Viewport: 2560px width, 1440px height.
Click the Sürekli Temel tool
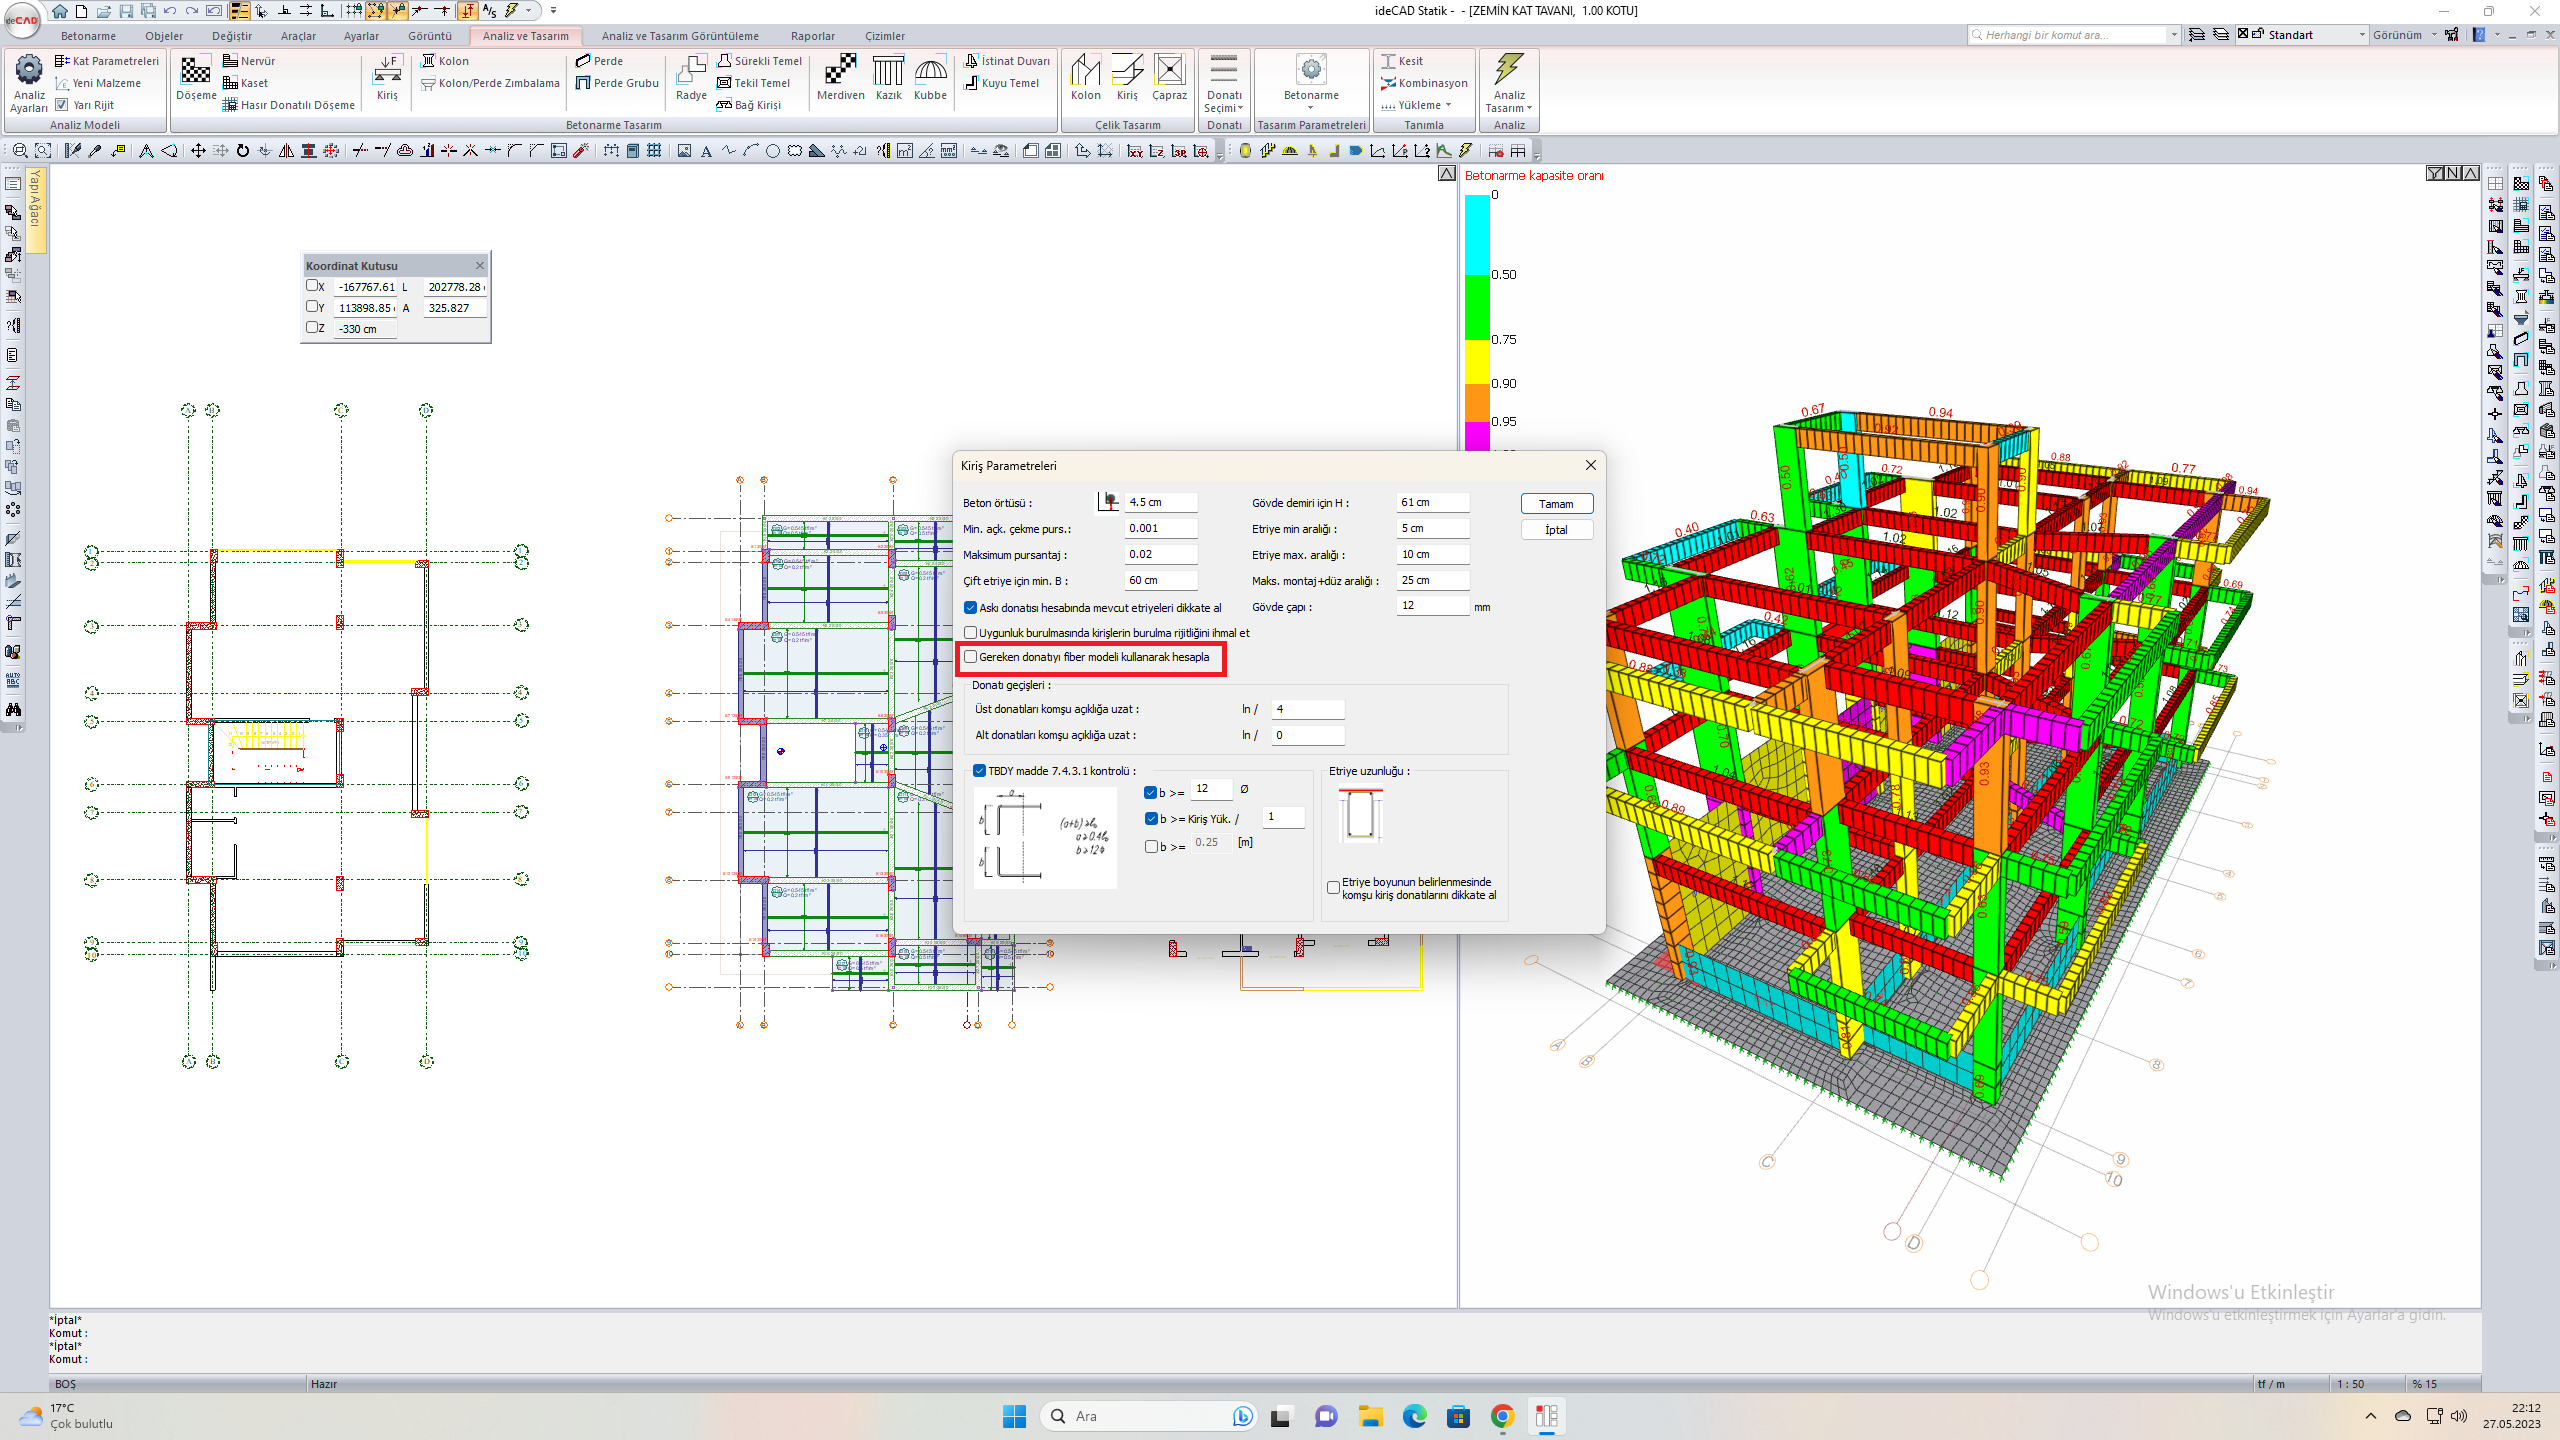(x=760, y=61)
